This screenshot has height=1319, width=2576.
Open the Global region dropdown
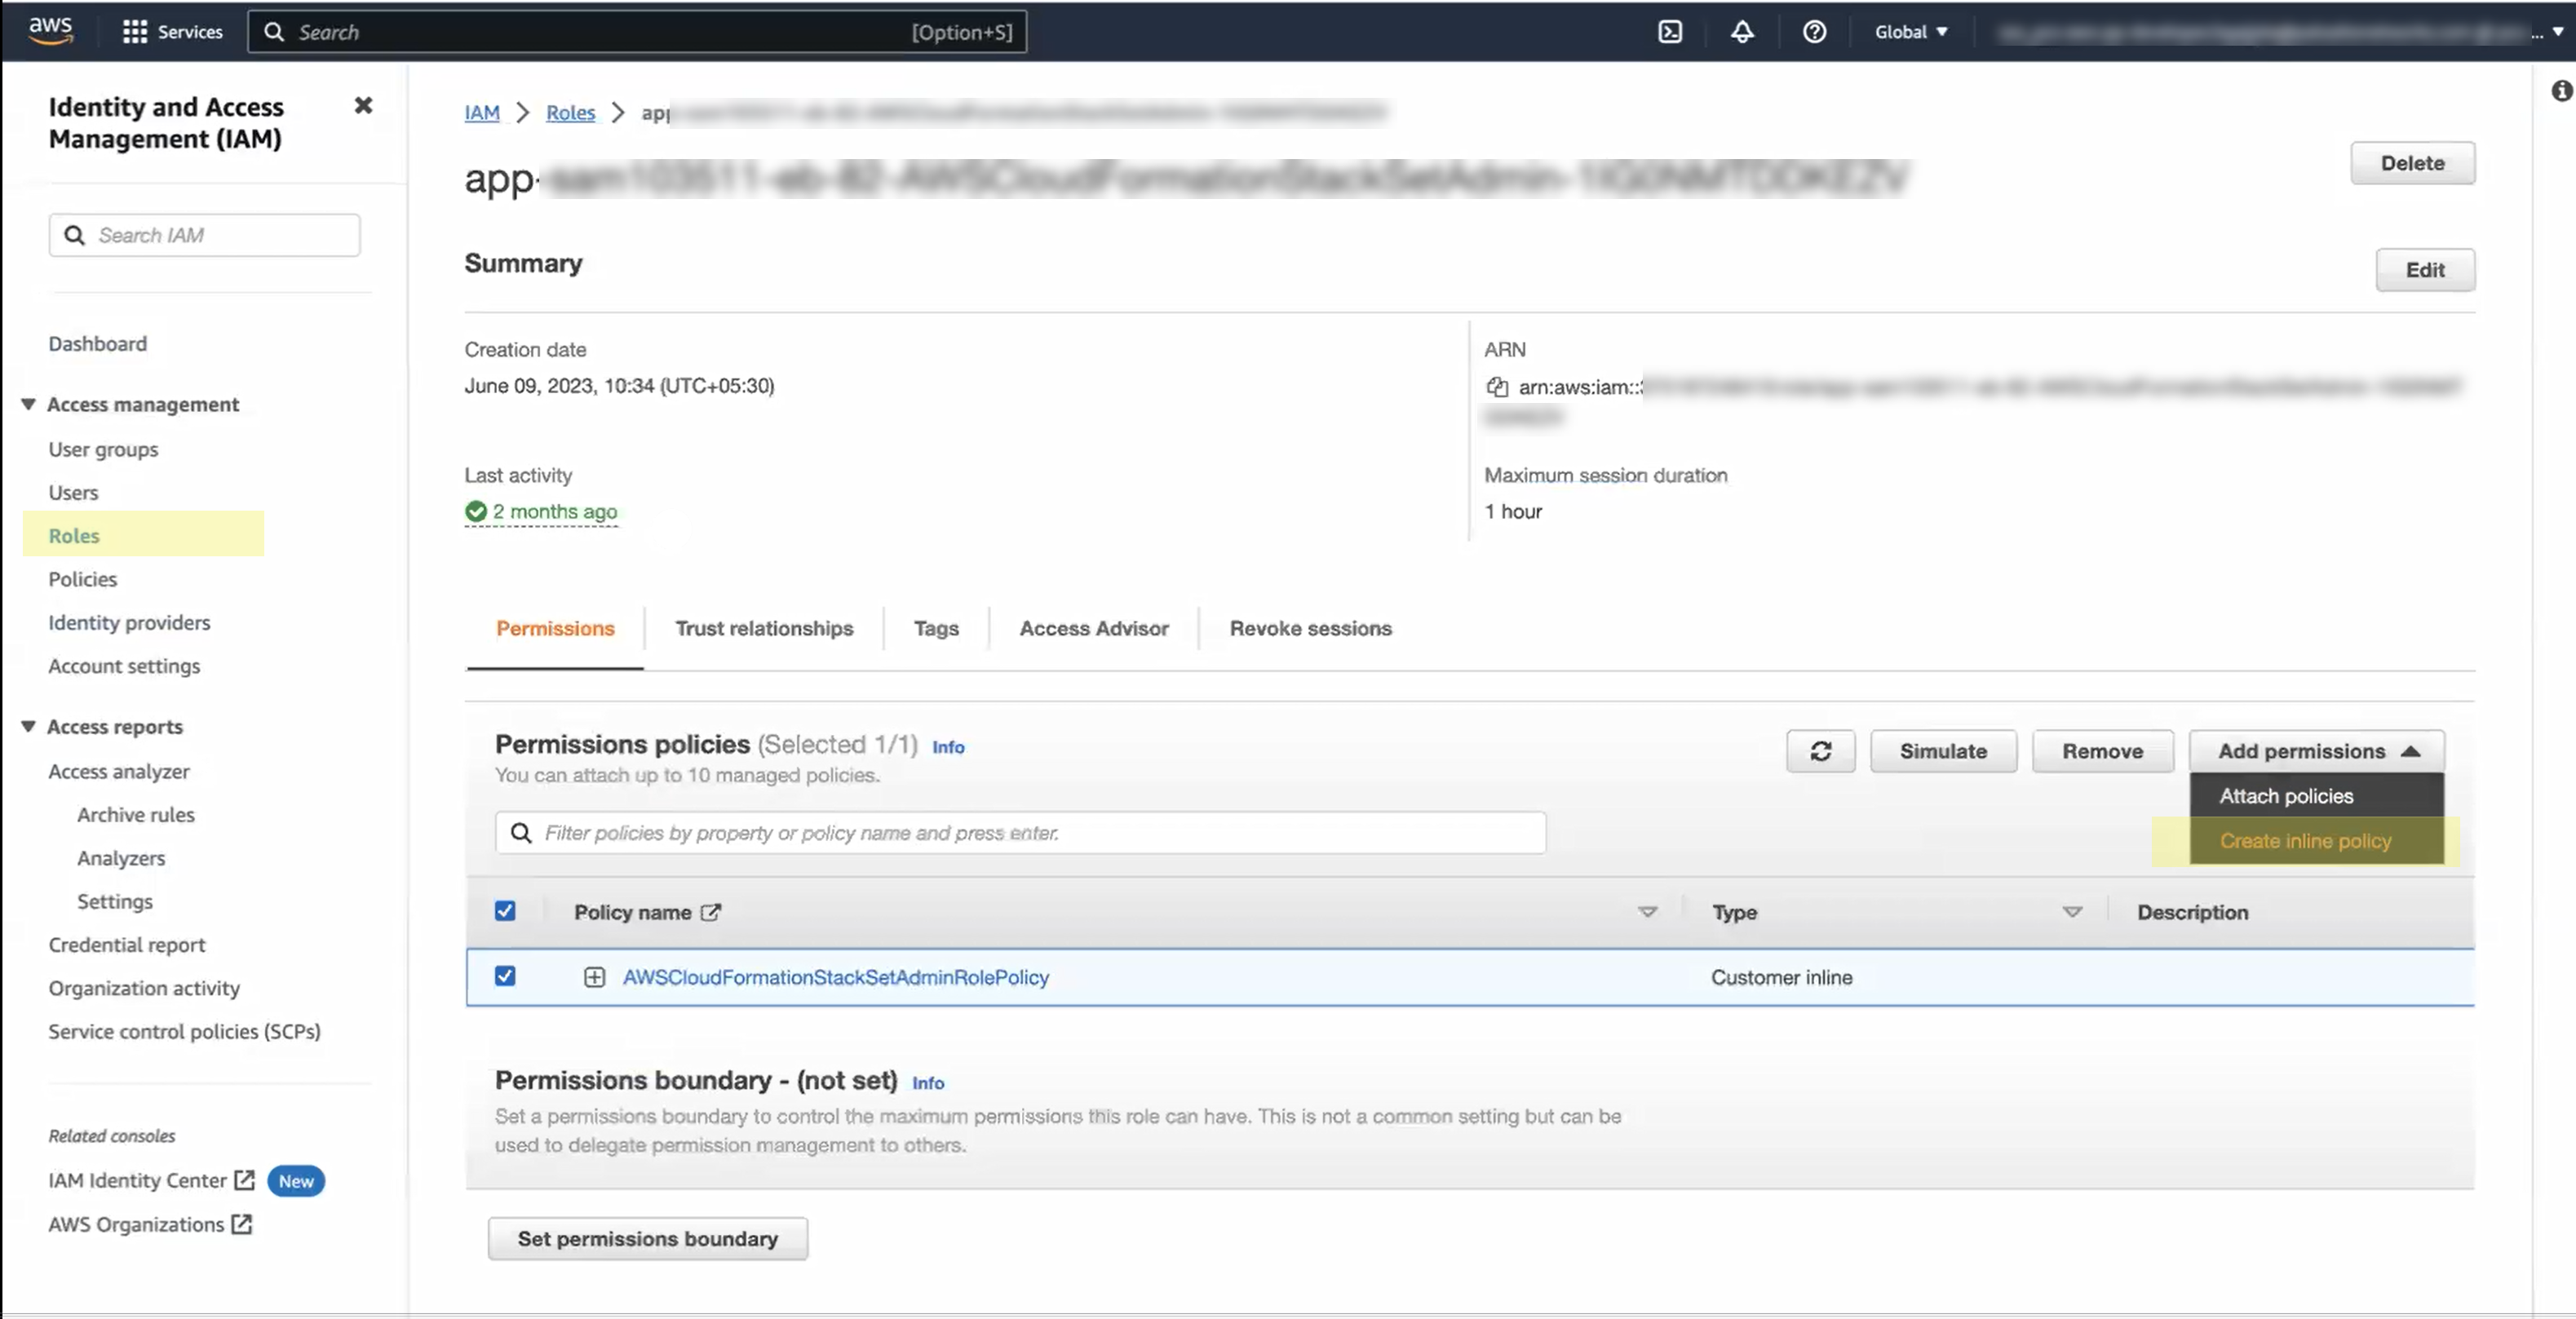(x=1910, y=32)
